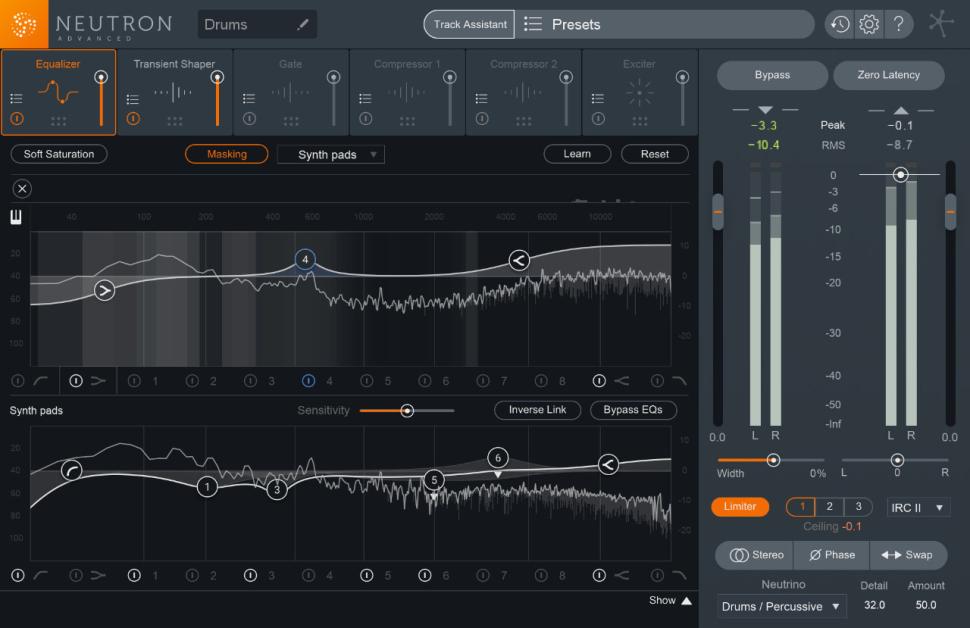Viewport: 970px width, 628px height.
Task: Open the Synth pads masking source dropdown
Action: 330,154
